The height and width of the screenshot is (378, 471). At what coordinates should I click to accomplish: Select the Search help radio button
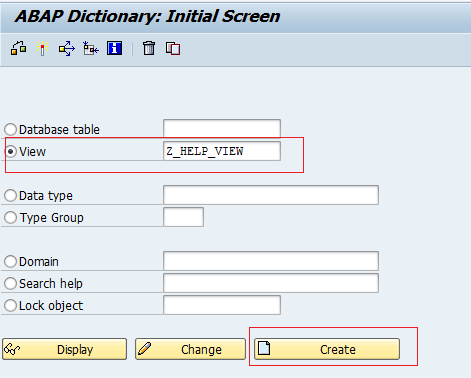click(10, 283)
